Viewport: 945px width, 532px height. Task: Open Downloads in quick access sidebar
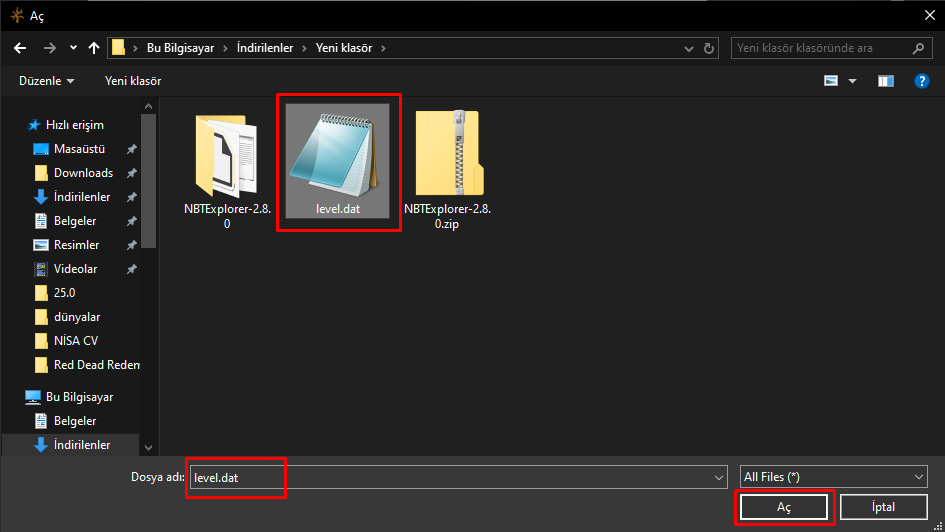83,173
